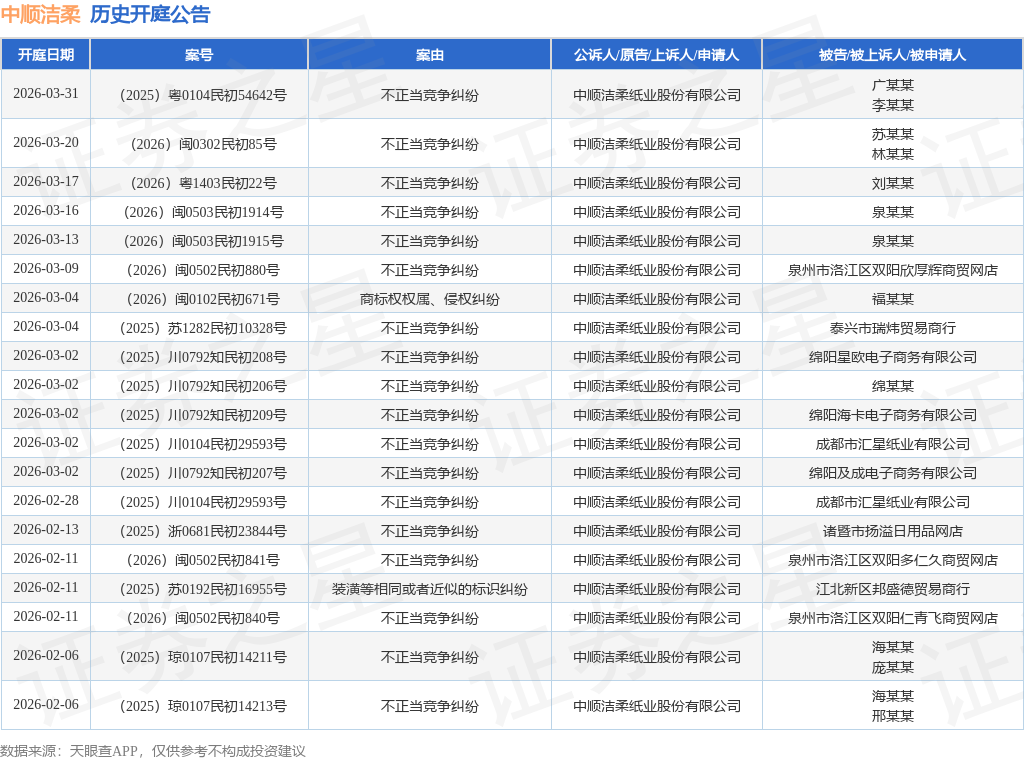Select date cell 2026-03-13
Screen dimensions: 1024x760
[46, 240]
